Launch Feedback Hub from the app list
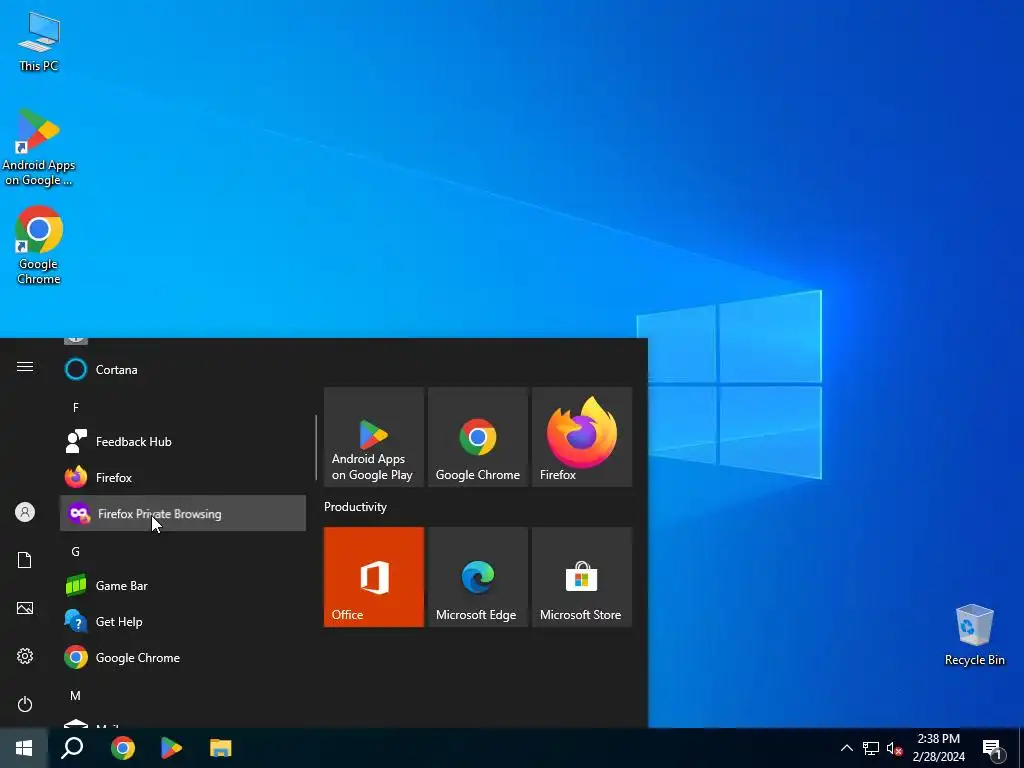1024x768 pixels. [x=183, y=441]
